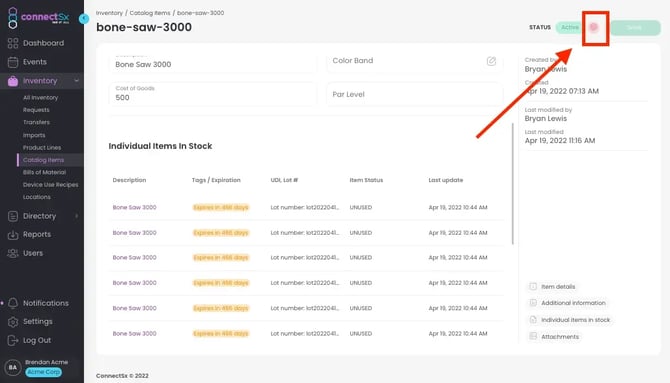Open Bills of Material

[x=44, y=172]
